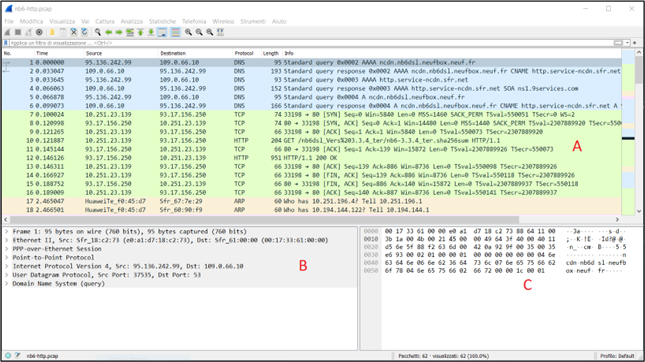Select packet 18 ARP Who has 10.194.144.122
Screen dimensions: 645x362
tap(312, 210)
